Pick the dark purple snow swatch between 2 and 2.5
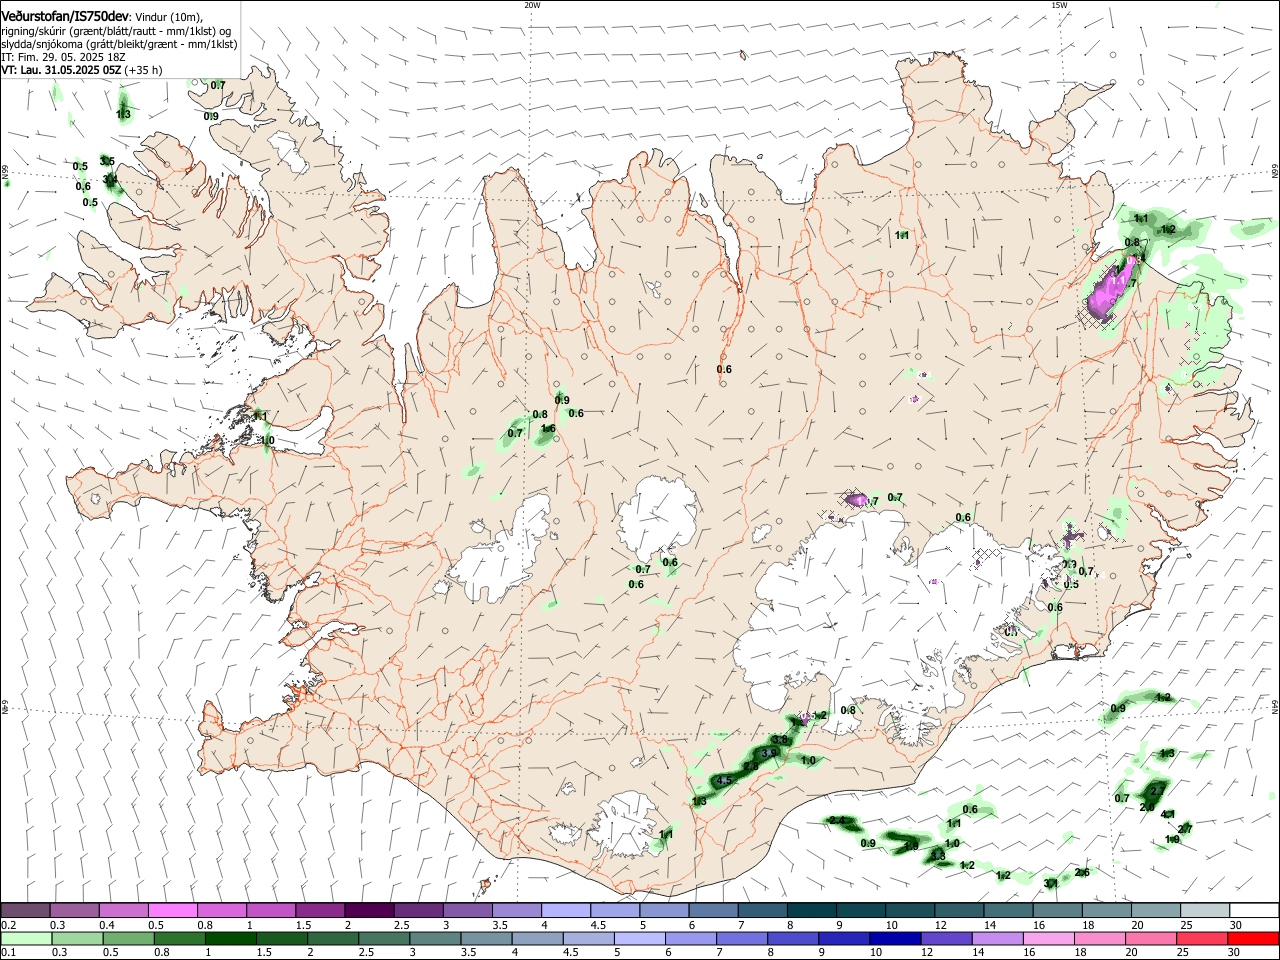 [x=368, y=910]
